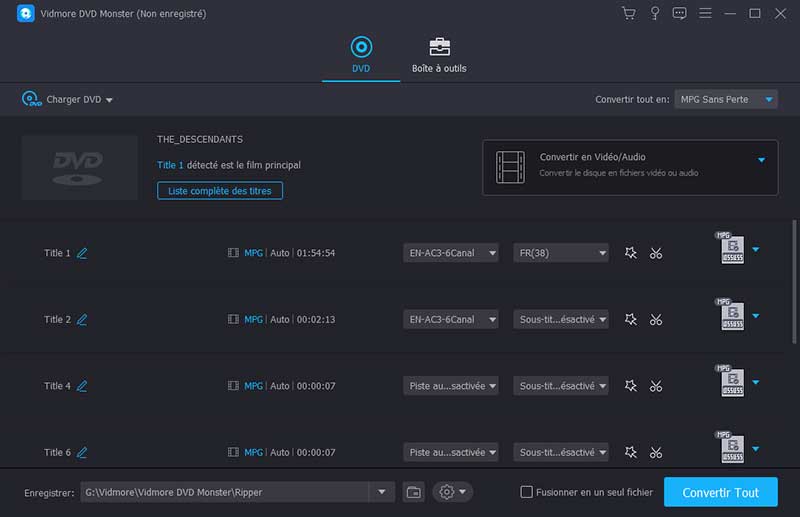
Task: Open the MPG Sans Perte format dropdown
Action: 726,99
